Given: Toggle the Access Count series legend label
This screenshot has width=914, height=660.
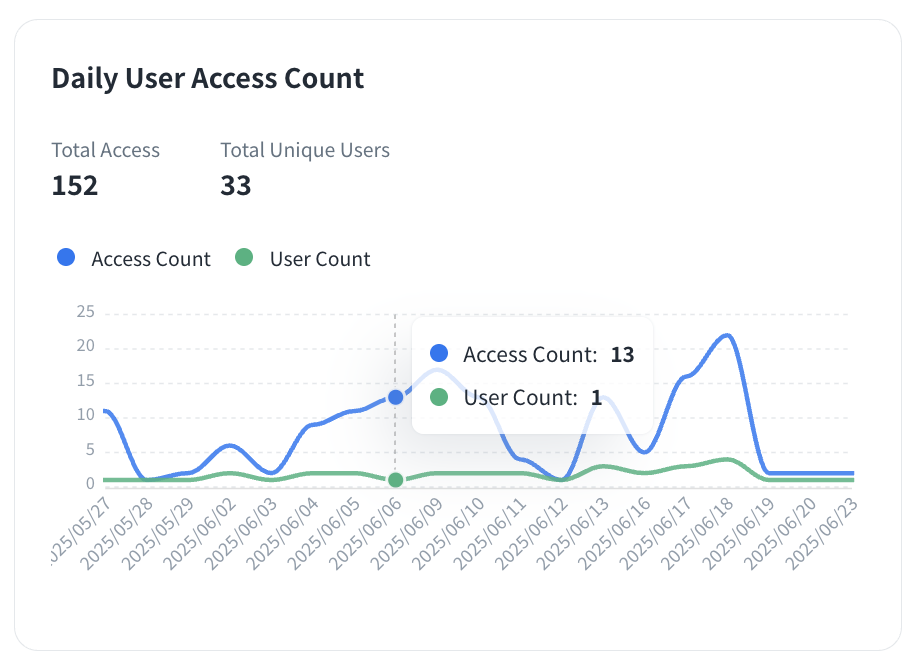Looking at the screenshot, I should (150, 259).
